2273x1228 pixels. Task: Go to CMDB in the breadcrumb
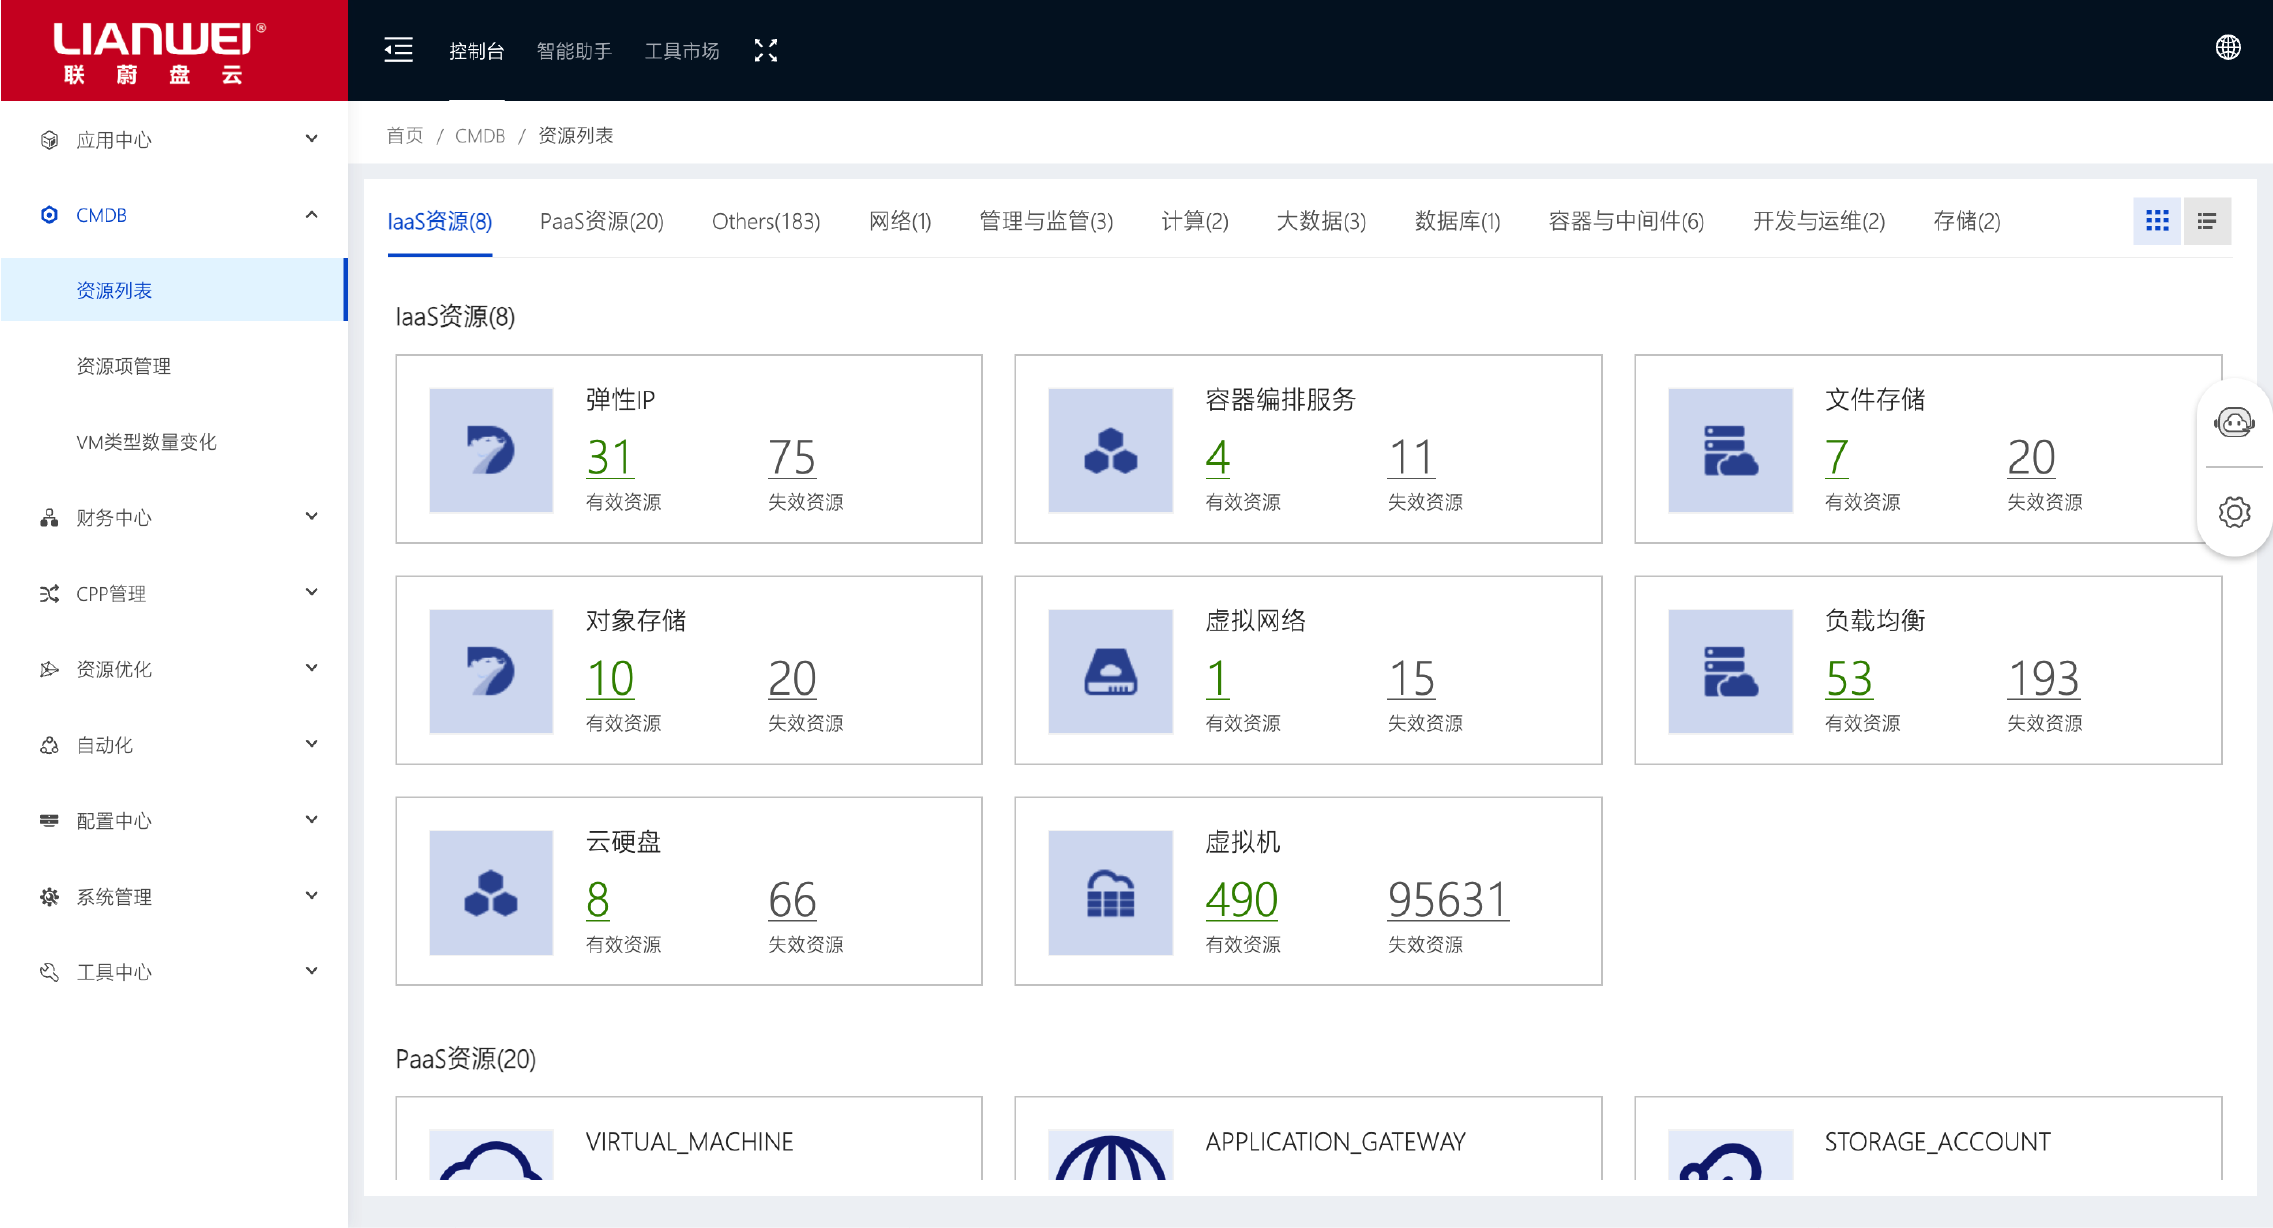480,135
